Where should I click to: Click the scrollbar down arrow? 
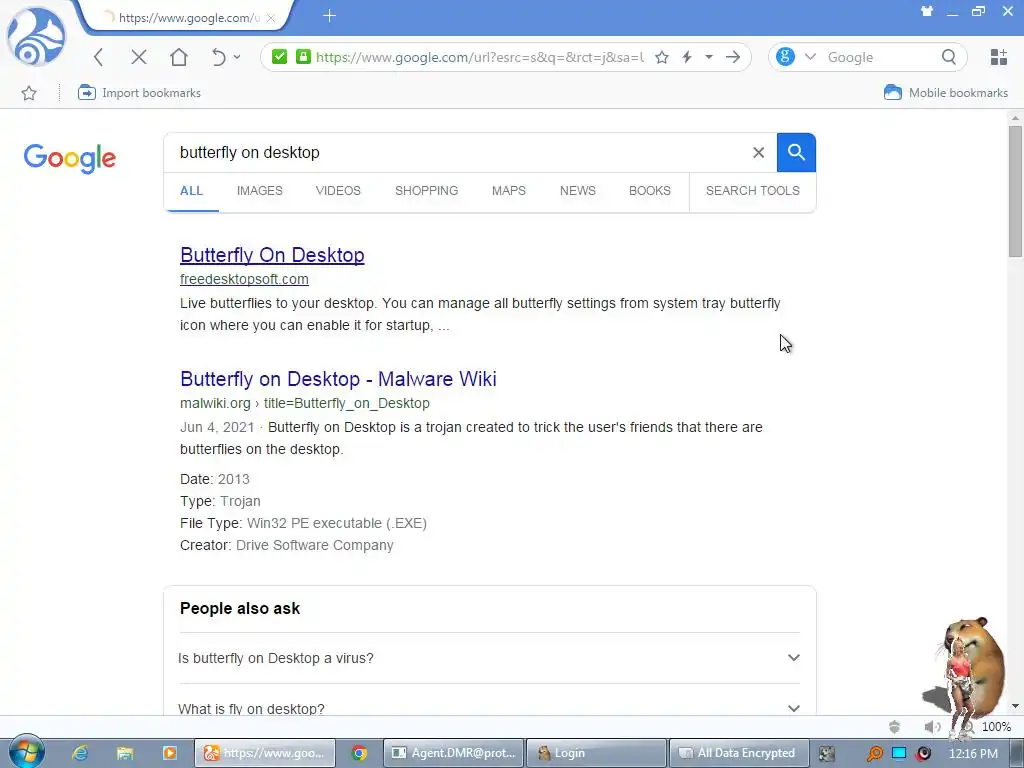click(1015, 706)
